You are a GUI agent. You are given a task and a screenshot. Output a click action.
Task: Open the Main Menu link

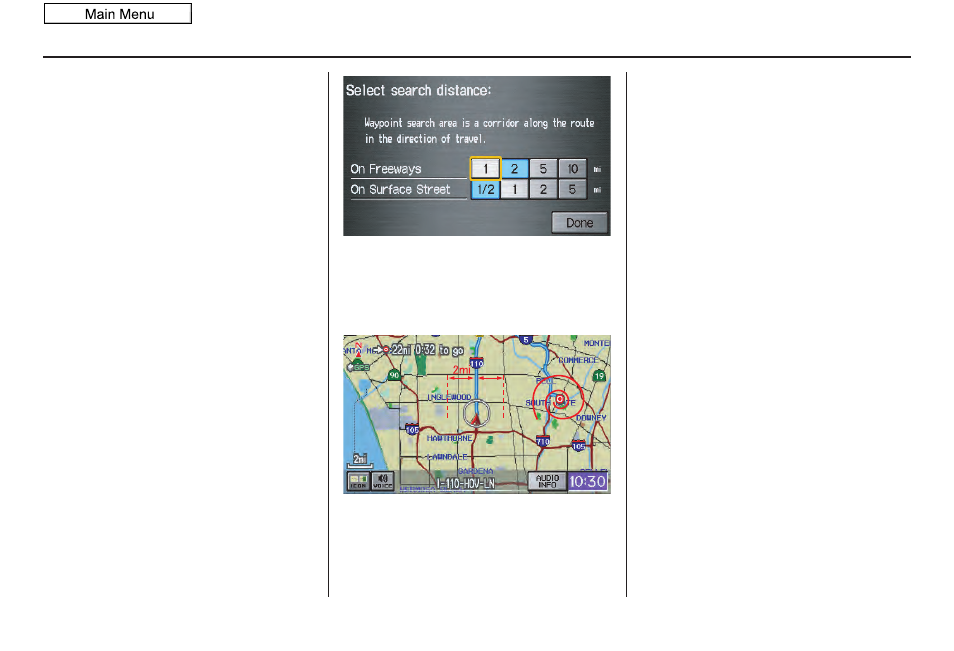[x=118, y=13]
